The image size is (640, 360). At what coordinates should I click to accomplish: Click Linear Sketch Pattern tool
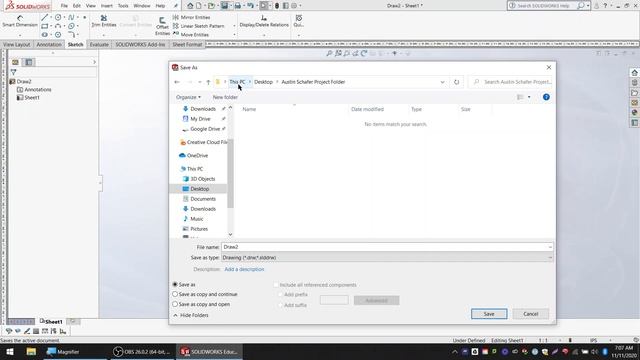point(198,26)
